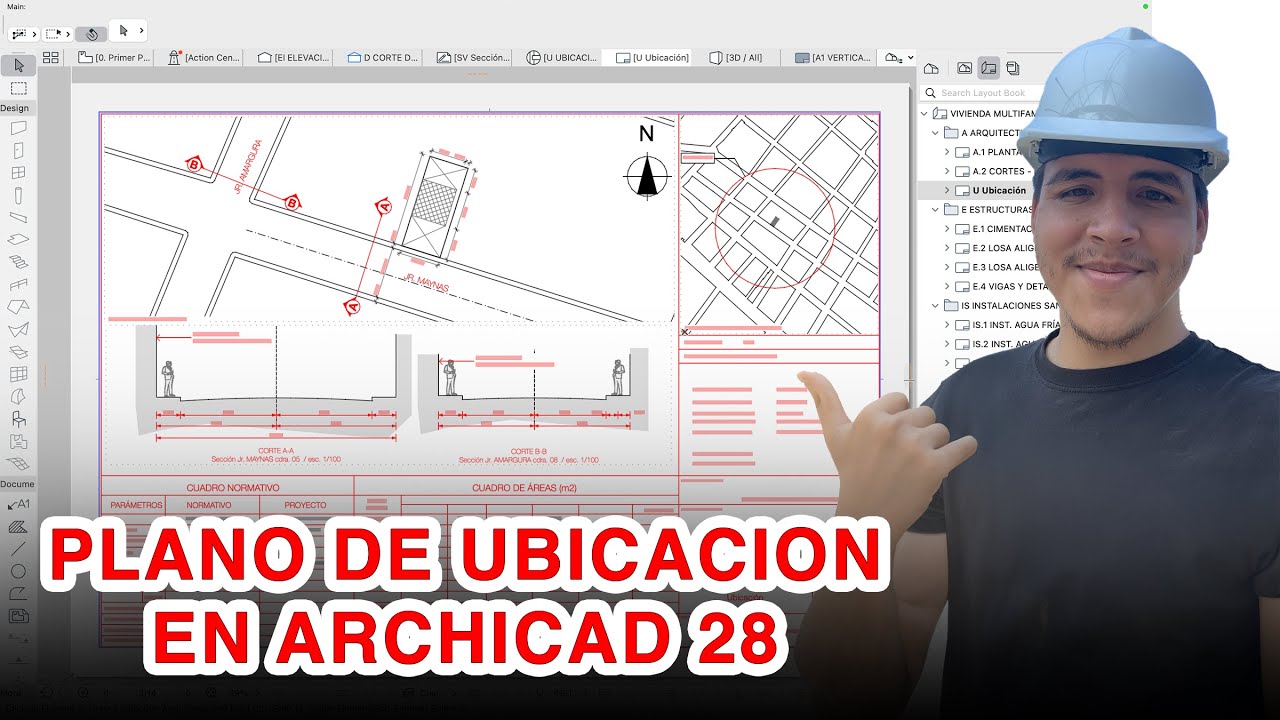Select the Beam tool in Design toolbox
This screenshot has height=720, width=1280.
pyautogui.click(x=18, y=217)
